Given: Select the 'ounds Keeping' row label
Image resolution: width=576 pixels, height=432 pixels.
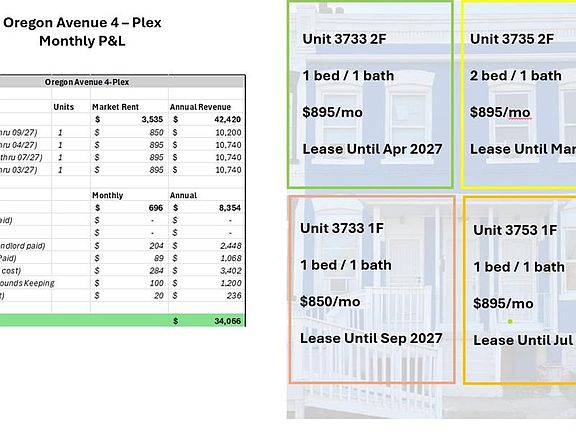Looking at the screenshot, I should (27, 283).
